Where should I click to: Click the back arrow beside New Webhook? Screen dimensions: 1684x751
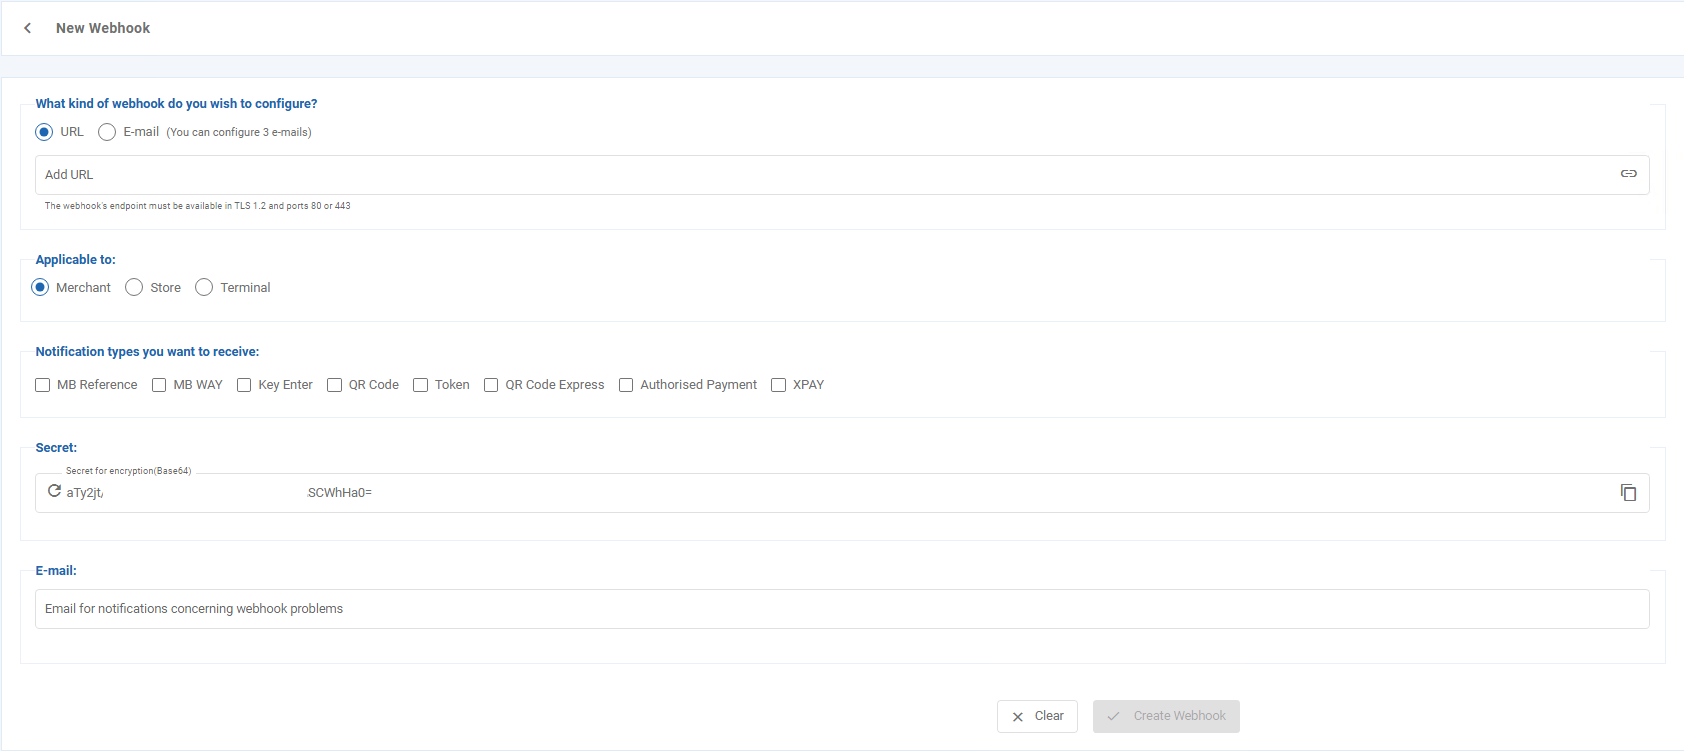[28, 28]
